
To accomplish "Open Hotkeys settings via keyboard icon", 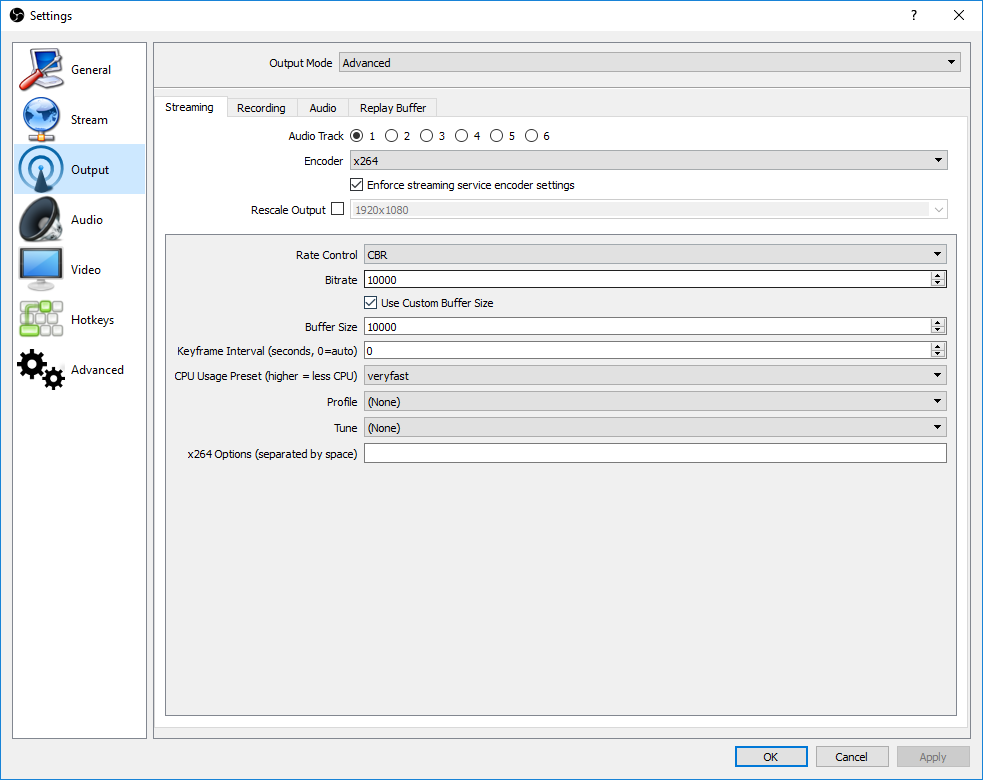I will 41,319.
